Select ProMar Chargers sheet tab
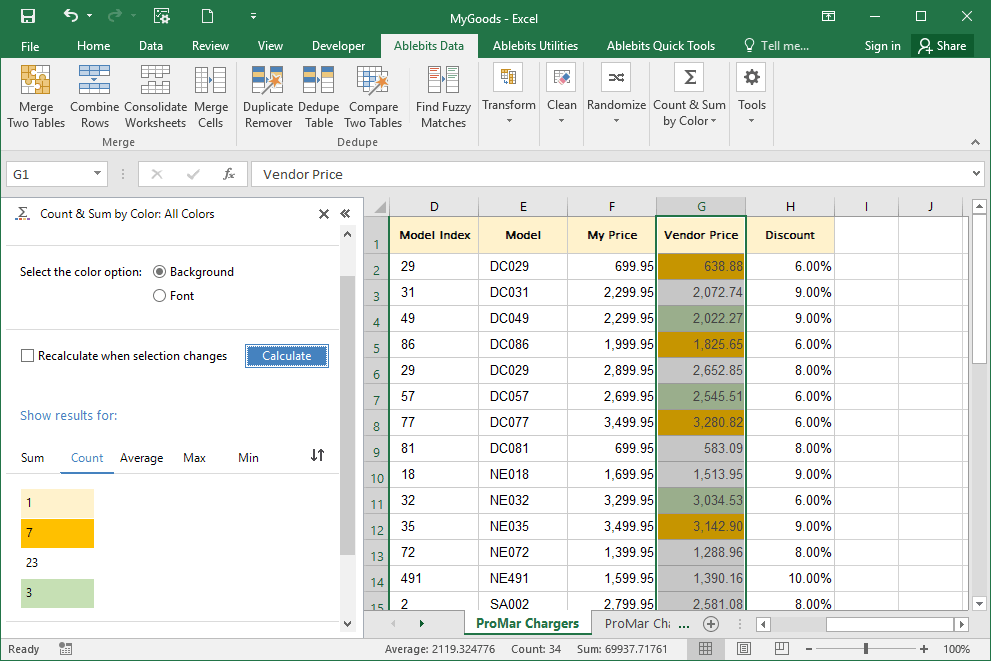 527,624
